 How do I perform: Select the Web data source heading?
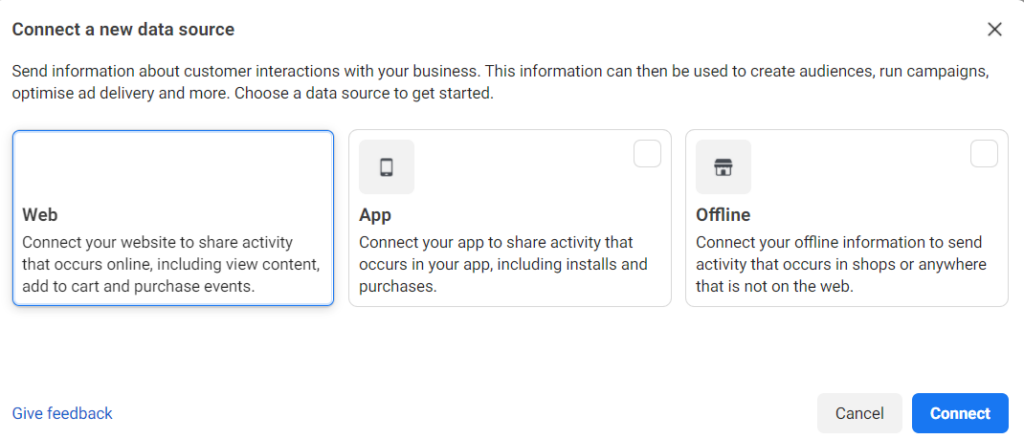(40, 215)
